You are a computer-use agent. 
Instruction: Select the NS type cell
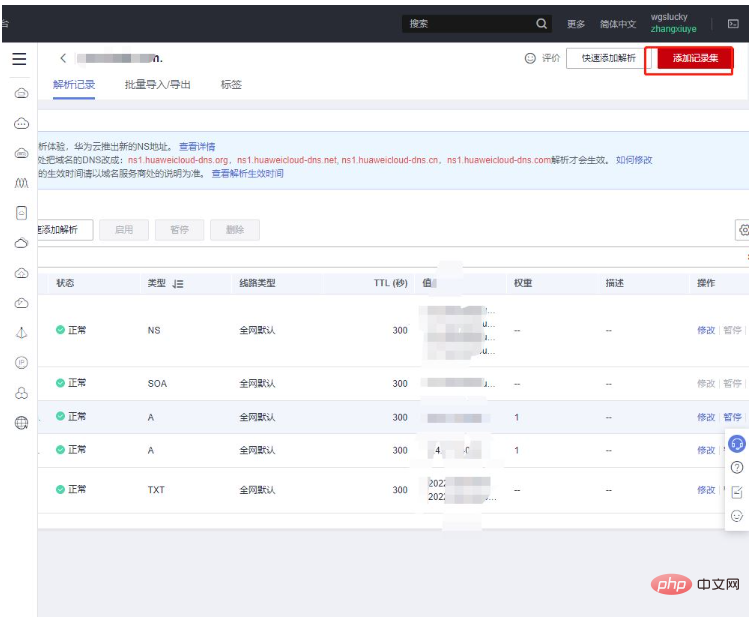click(x=154, y=331)
